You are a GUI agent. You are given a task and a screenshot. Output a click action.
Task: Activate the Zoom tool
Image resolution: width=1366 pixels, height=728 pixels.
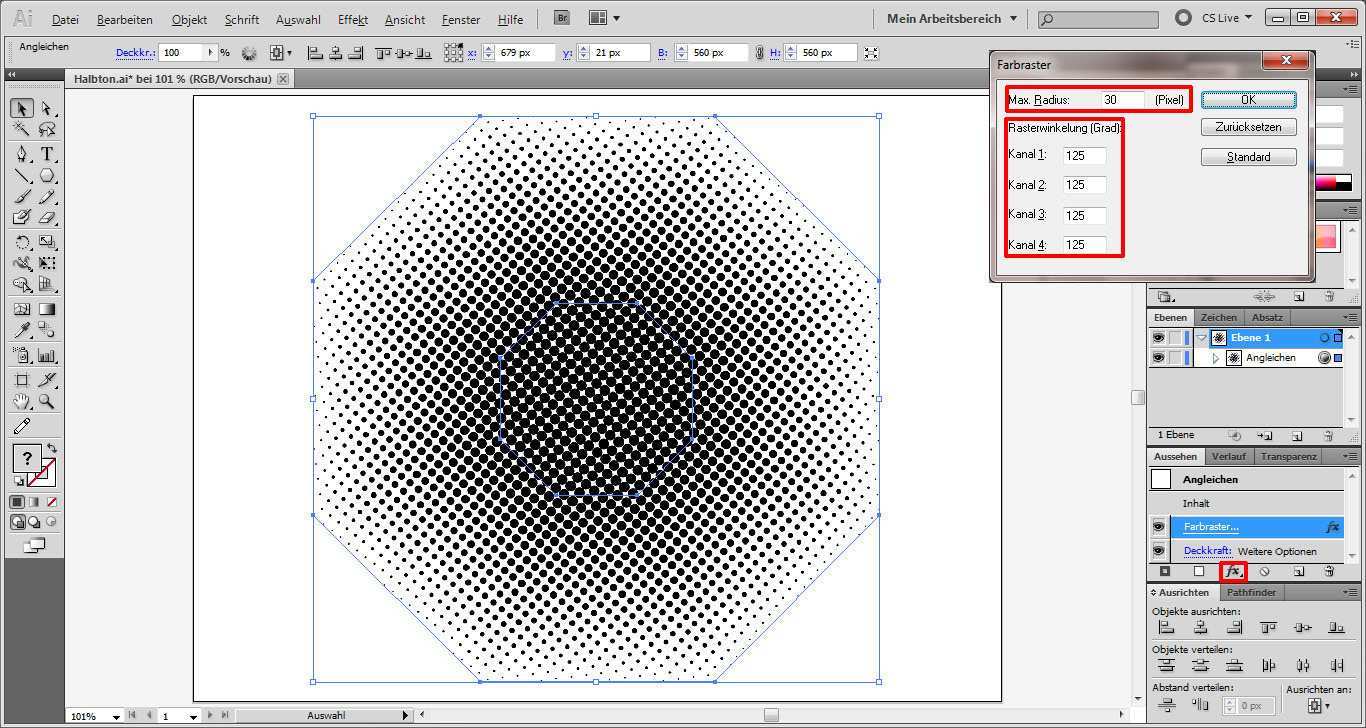point(47,402)
